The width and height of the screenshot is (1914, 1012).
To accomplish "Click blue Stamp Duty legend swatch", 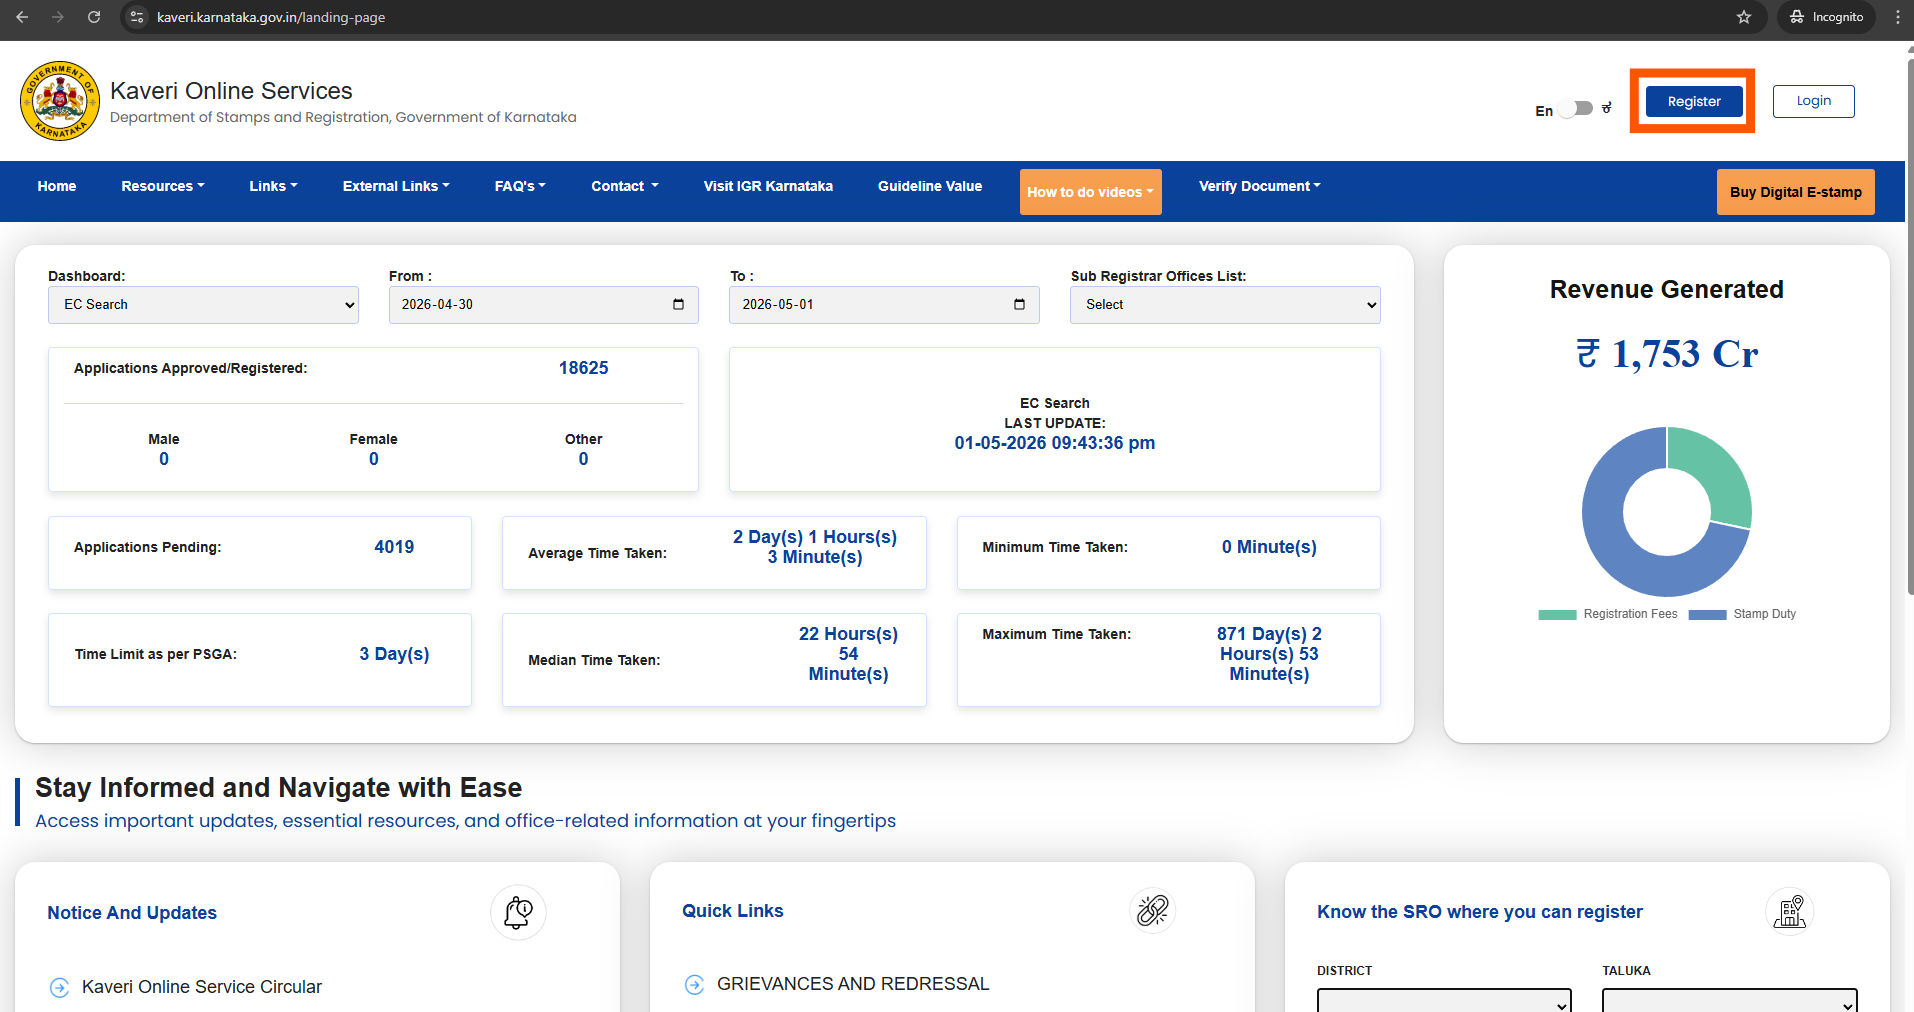I will coord(1707,614).
